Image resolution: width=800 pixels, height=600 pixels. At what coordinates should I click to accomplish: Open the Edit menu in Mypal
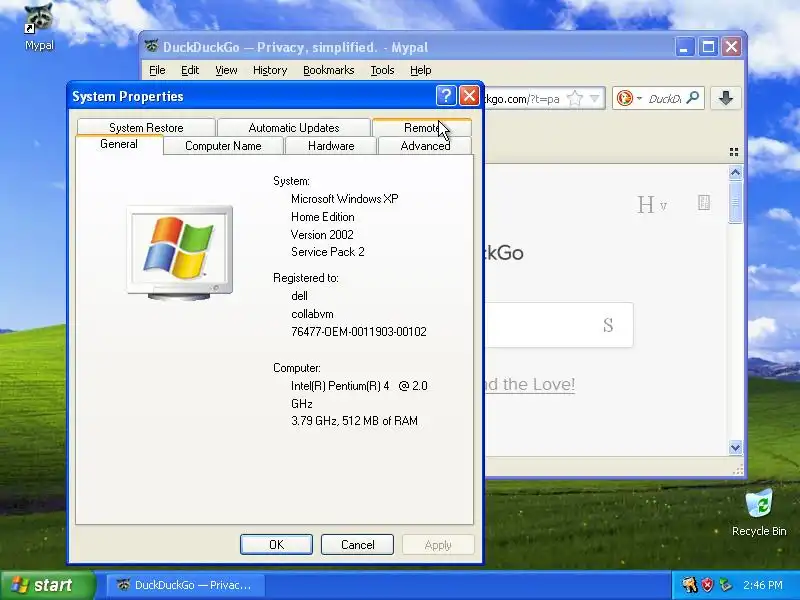190,70
